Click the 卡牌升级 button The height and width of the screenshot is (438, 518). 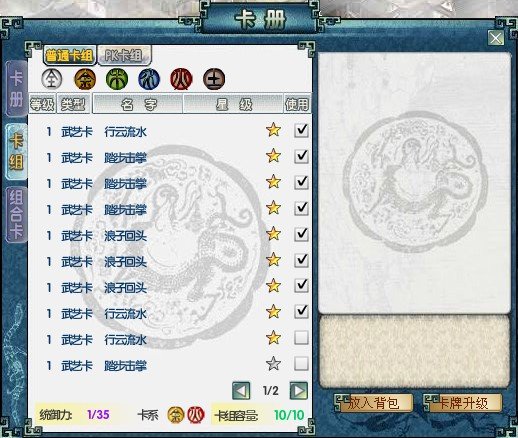pyautogui.click(x=463, y=403)
